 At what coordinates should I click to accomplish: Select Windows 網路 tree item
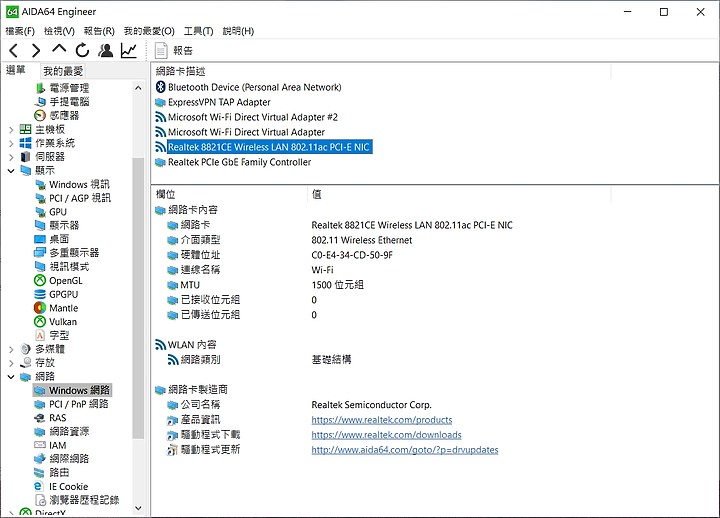72,390
